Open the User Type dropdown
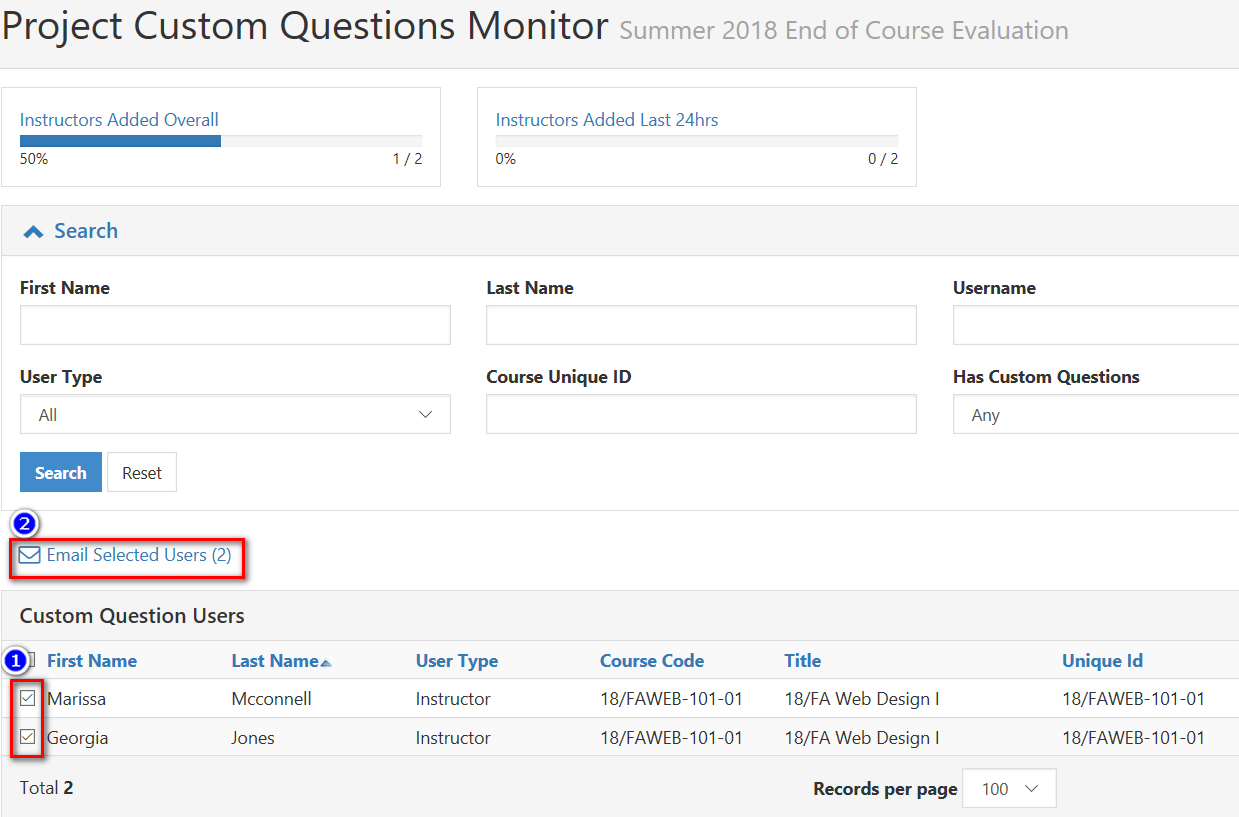This screenshot has height=817, width=1239. [x=235, y=414]
